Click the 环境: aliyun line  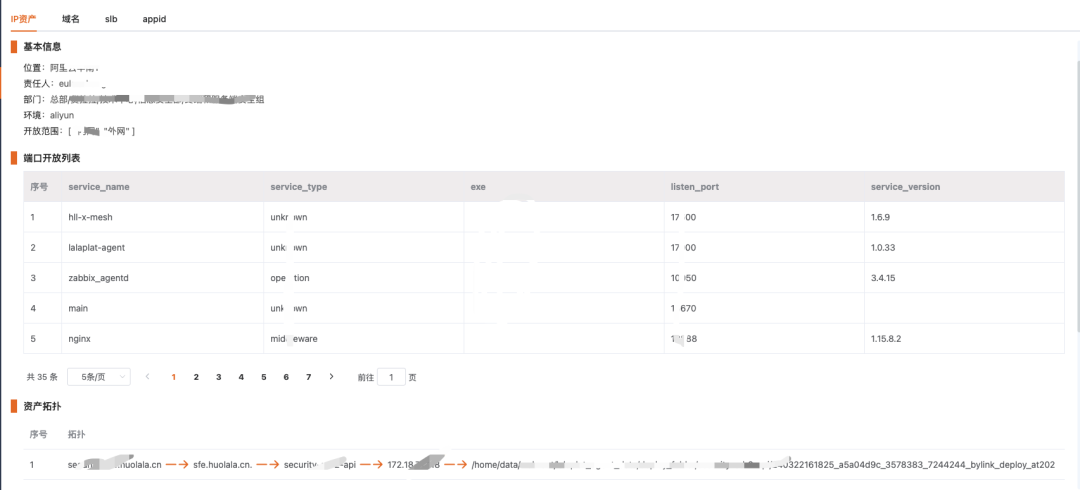[x=48, y=115]
